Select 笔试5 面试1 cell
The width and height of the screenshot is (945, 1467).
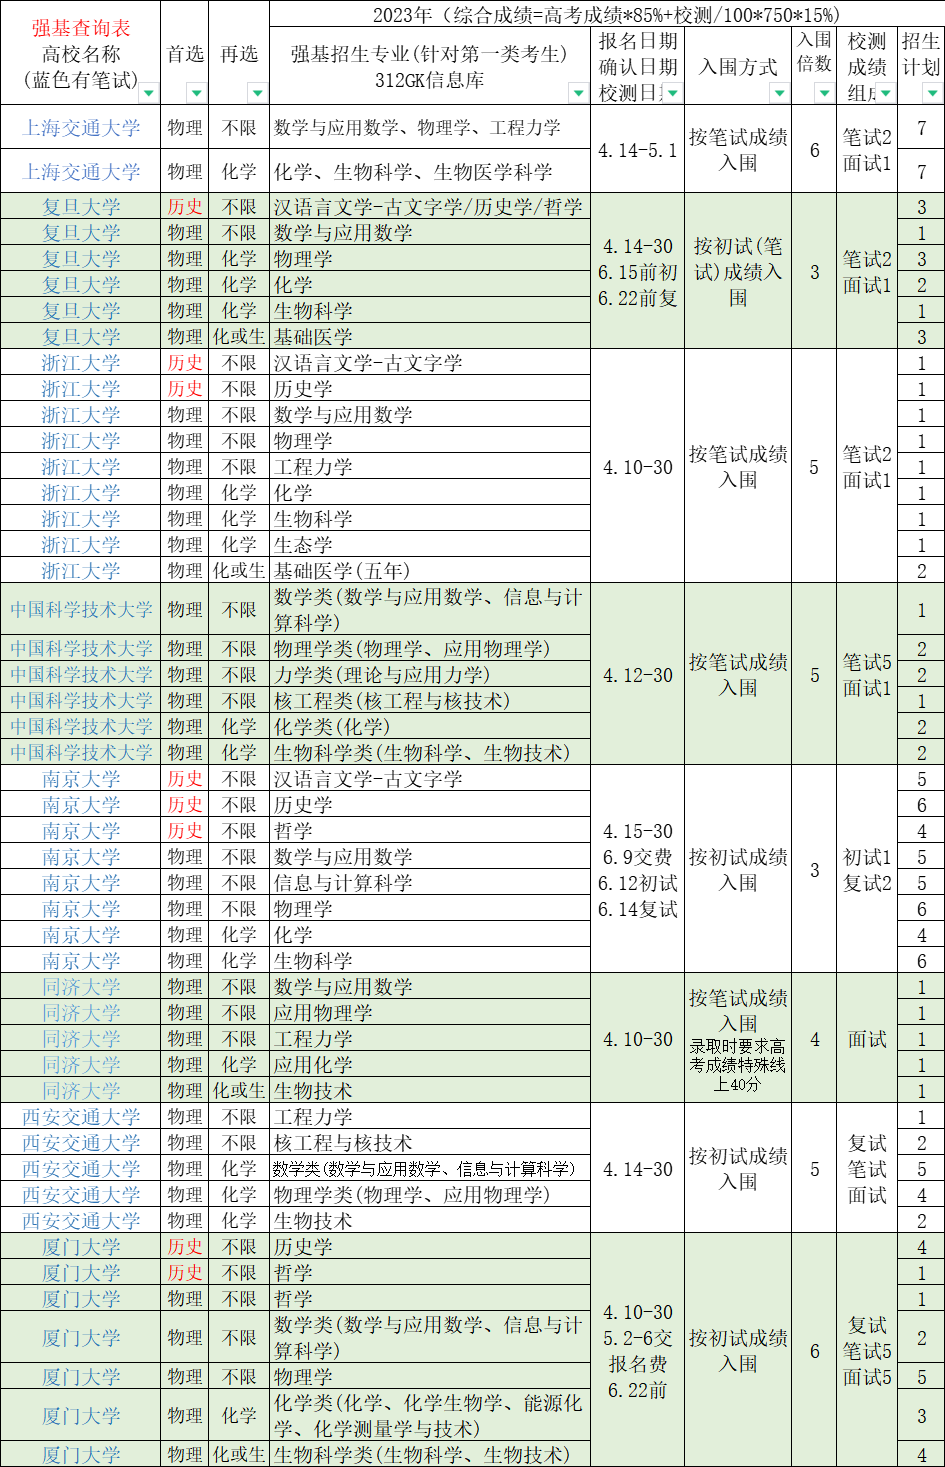tap(867, 674)
